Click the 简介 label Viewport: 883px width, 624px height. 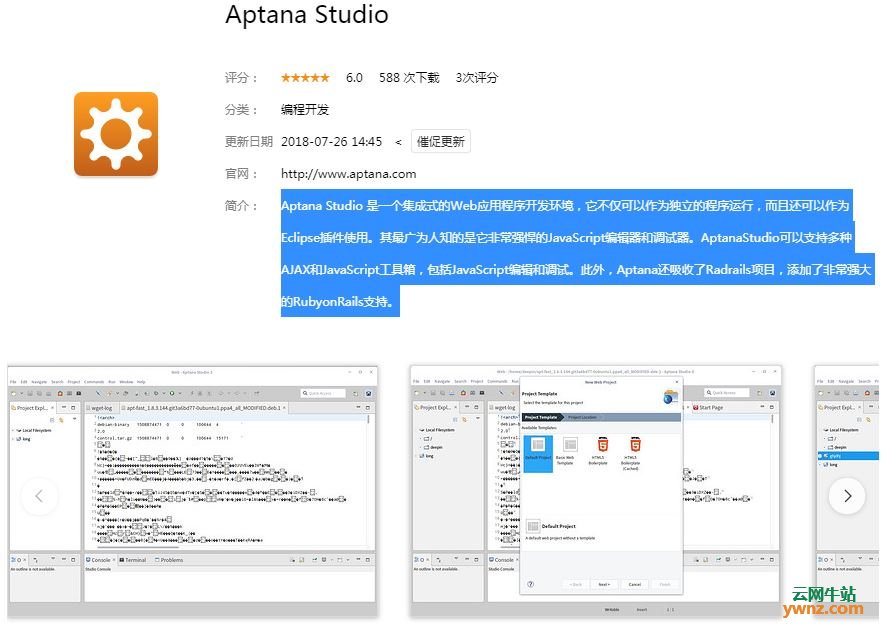(241, 206)
